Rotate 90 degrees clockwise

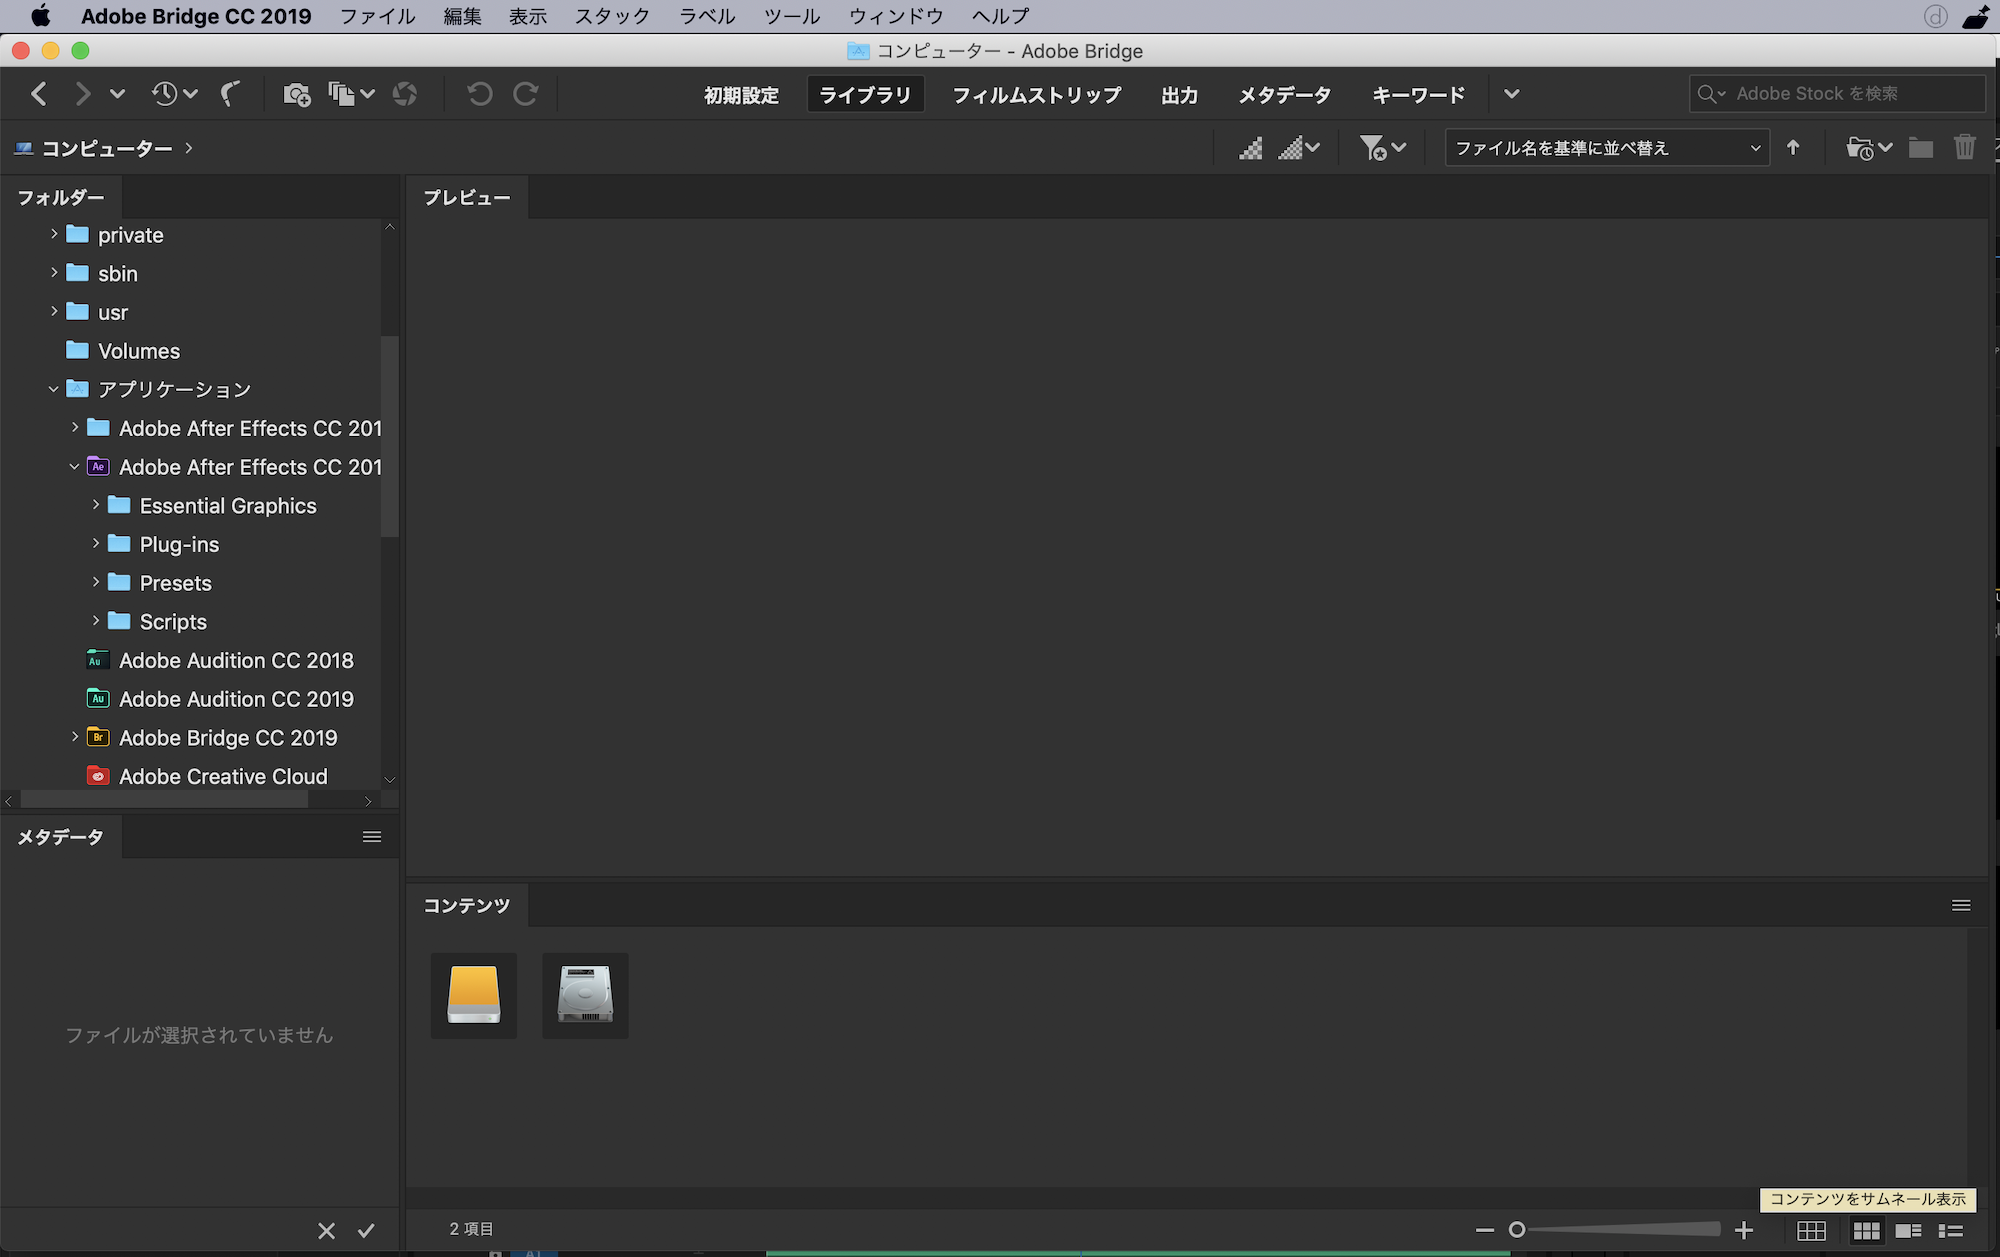click(526, 94)
